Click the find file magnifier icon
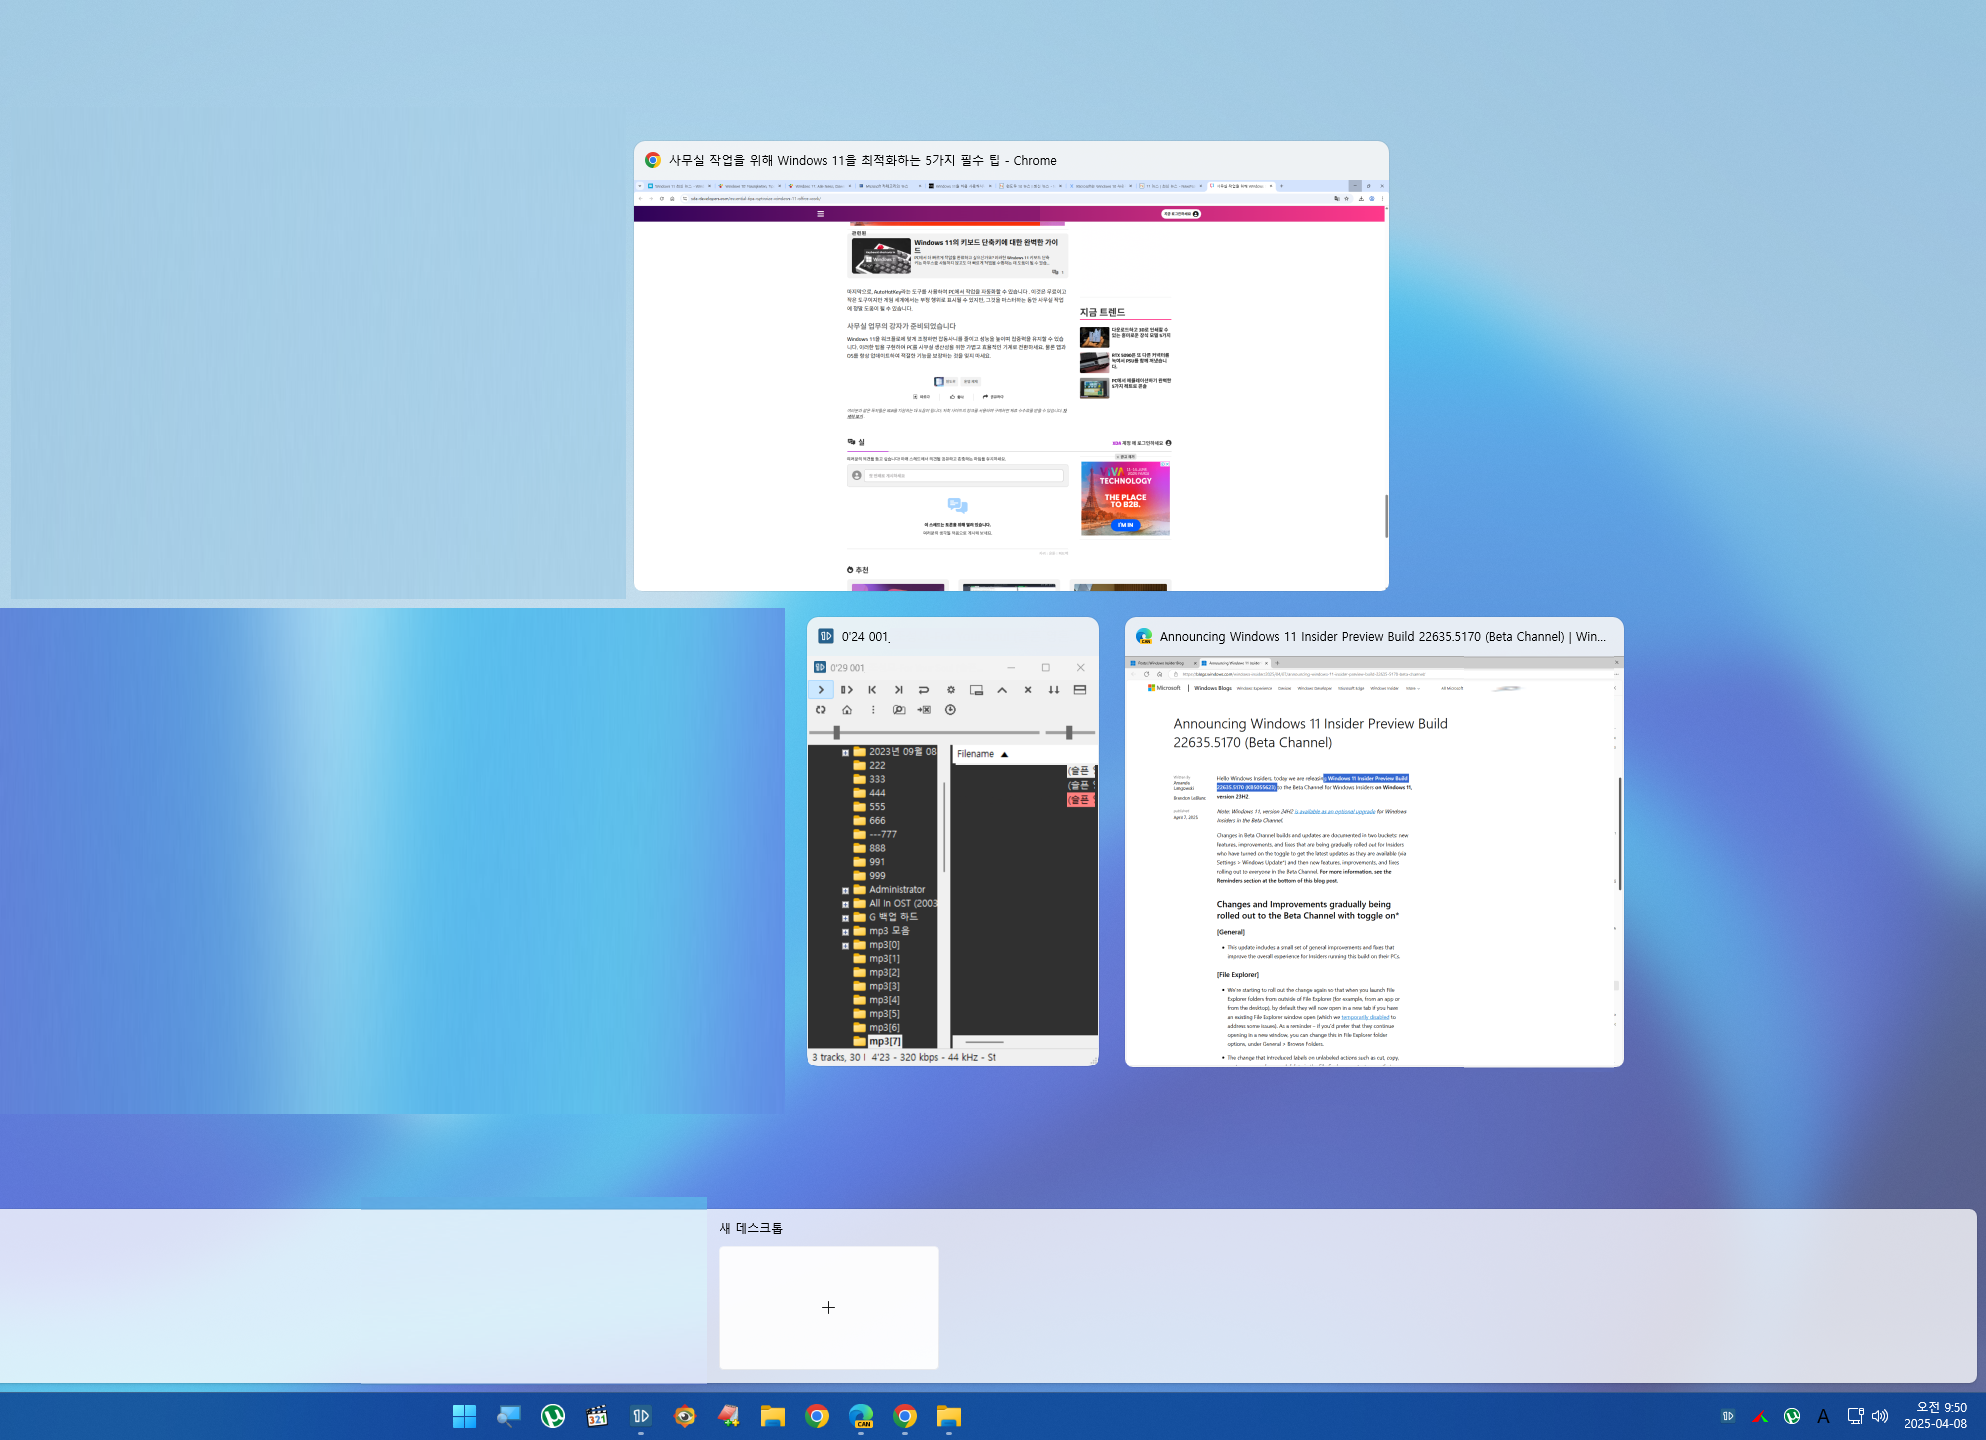The height and width of the screenshot is (1440, 1986). pyautogui.click(x=898, y=710)
